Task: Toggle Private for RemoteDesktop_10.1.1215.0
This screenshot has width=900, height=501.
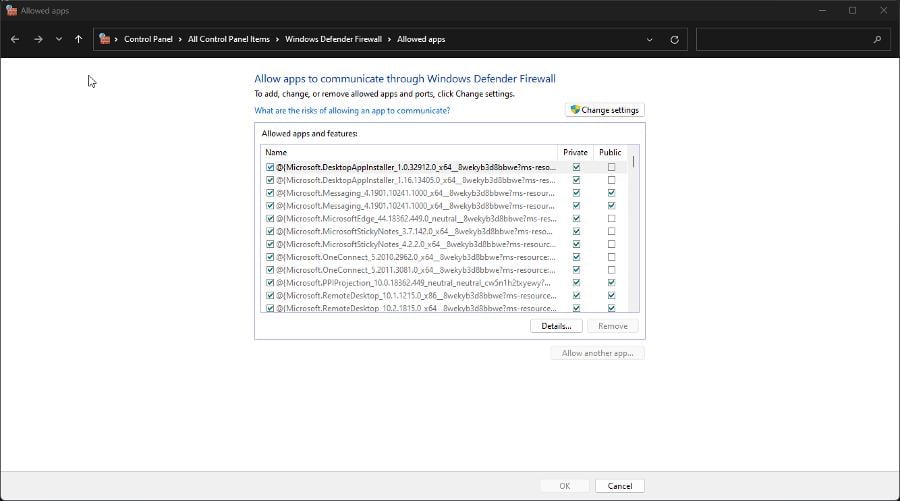Action: click(x=576, y=296)
